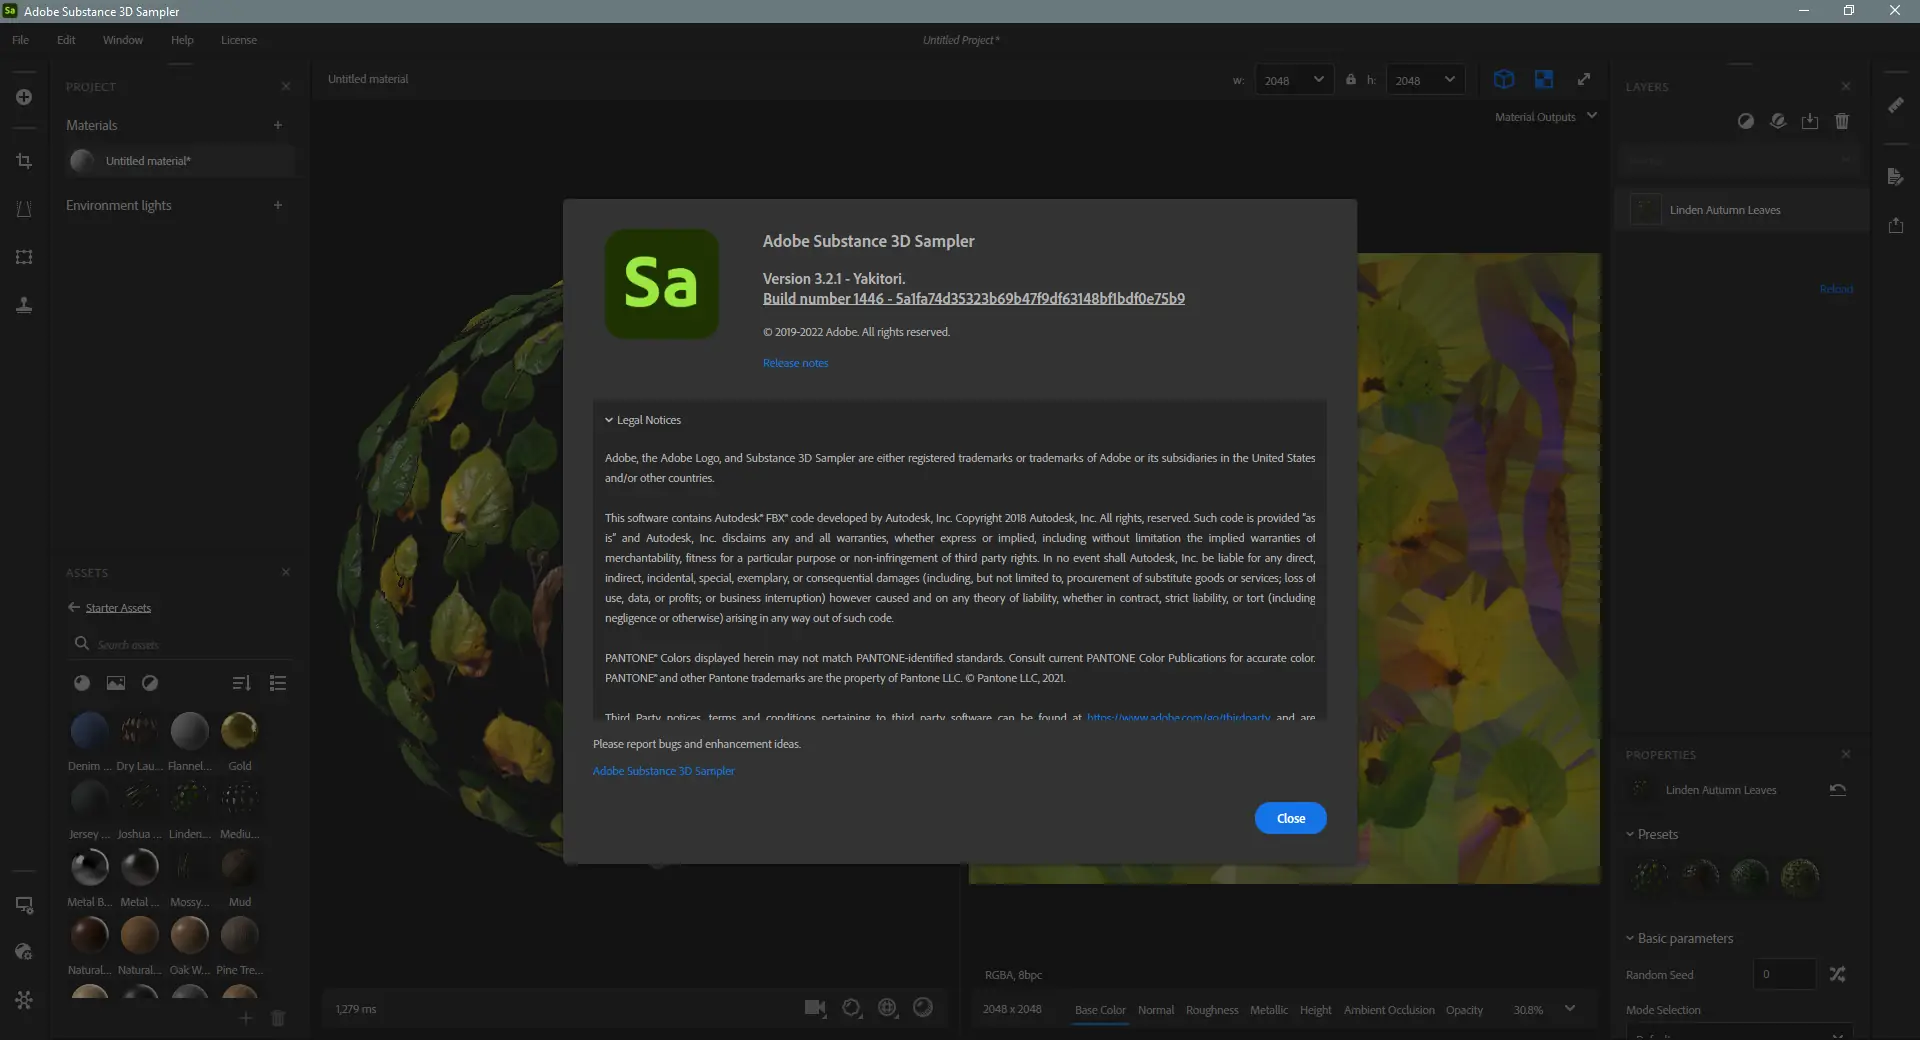1920x1040 pixels.
Task: Collapse the Presets section
Action: click(x=1652, y=834)
